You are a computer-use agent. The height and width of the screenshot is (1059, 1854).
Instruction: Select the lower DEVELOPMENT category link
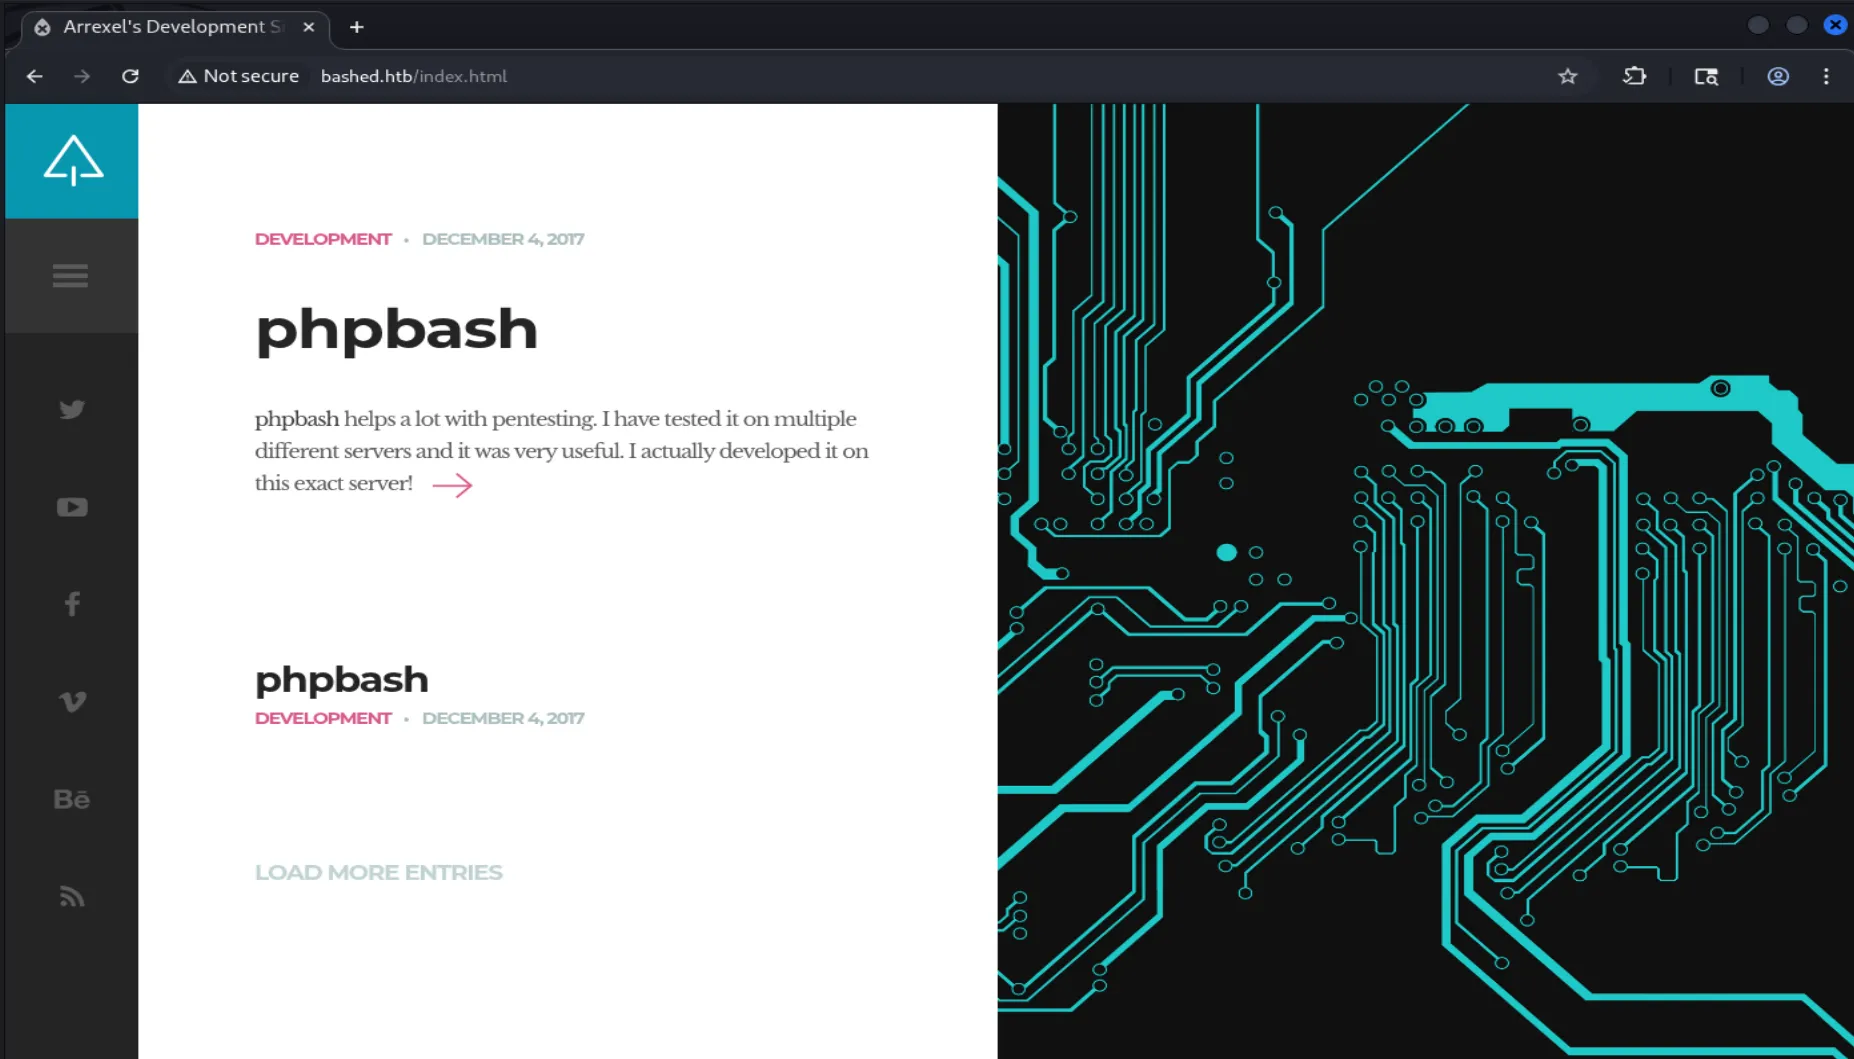pos(323,718)
